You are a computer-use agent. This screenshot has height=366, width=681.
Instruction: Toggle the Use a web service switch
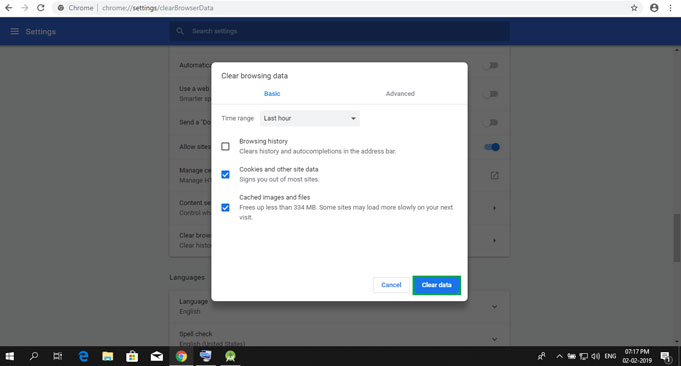(492, 94)
